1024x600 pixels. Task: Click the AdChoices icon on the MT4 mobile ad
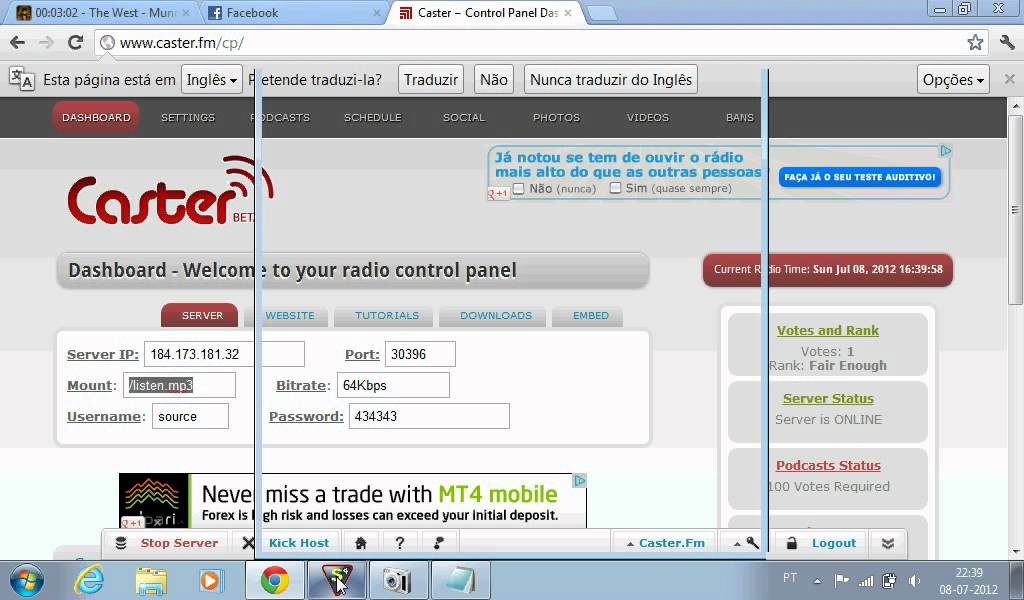[579, 481]
